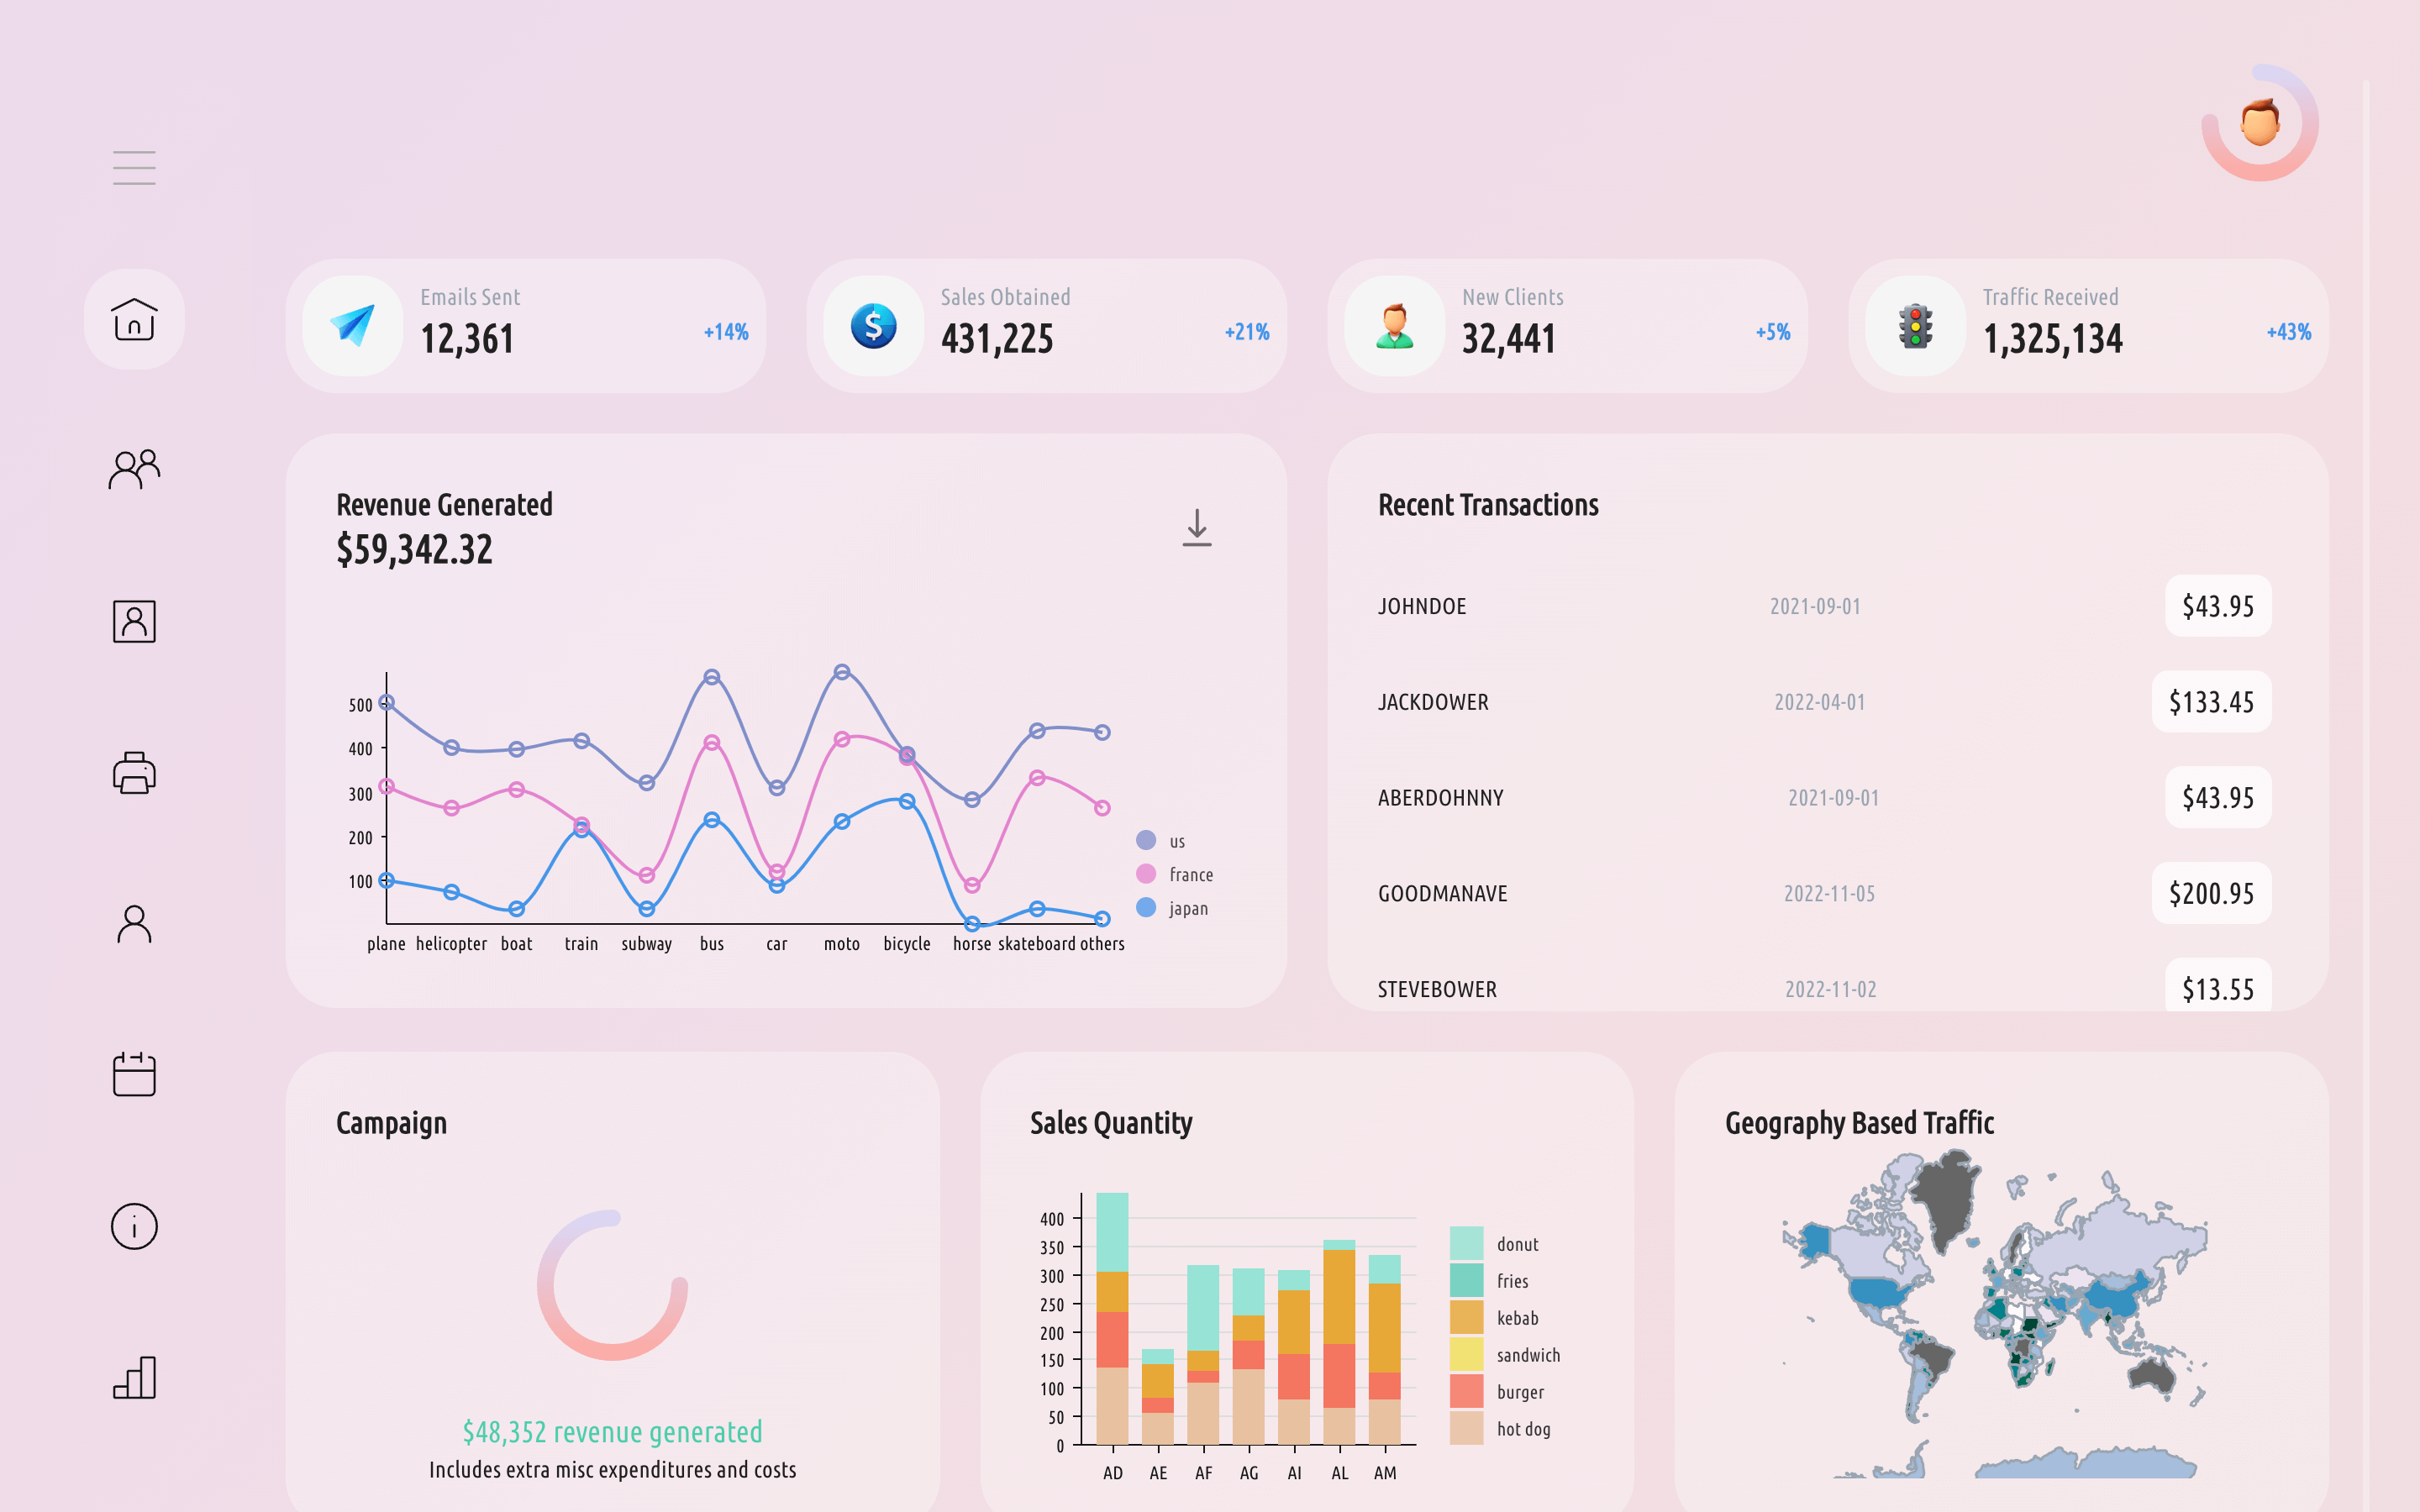Download the Revenue Generated report
Viewport: 2420px width, 1512px height.
(x=1197, y=528)
